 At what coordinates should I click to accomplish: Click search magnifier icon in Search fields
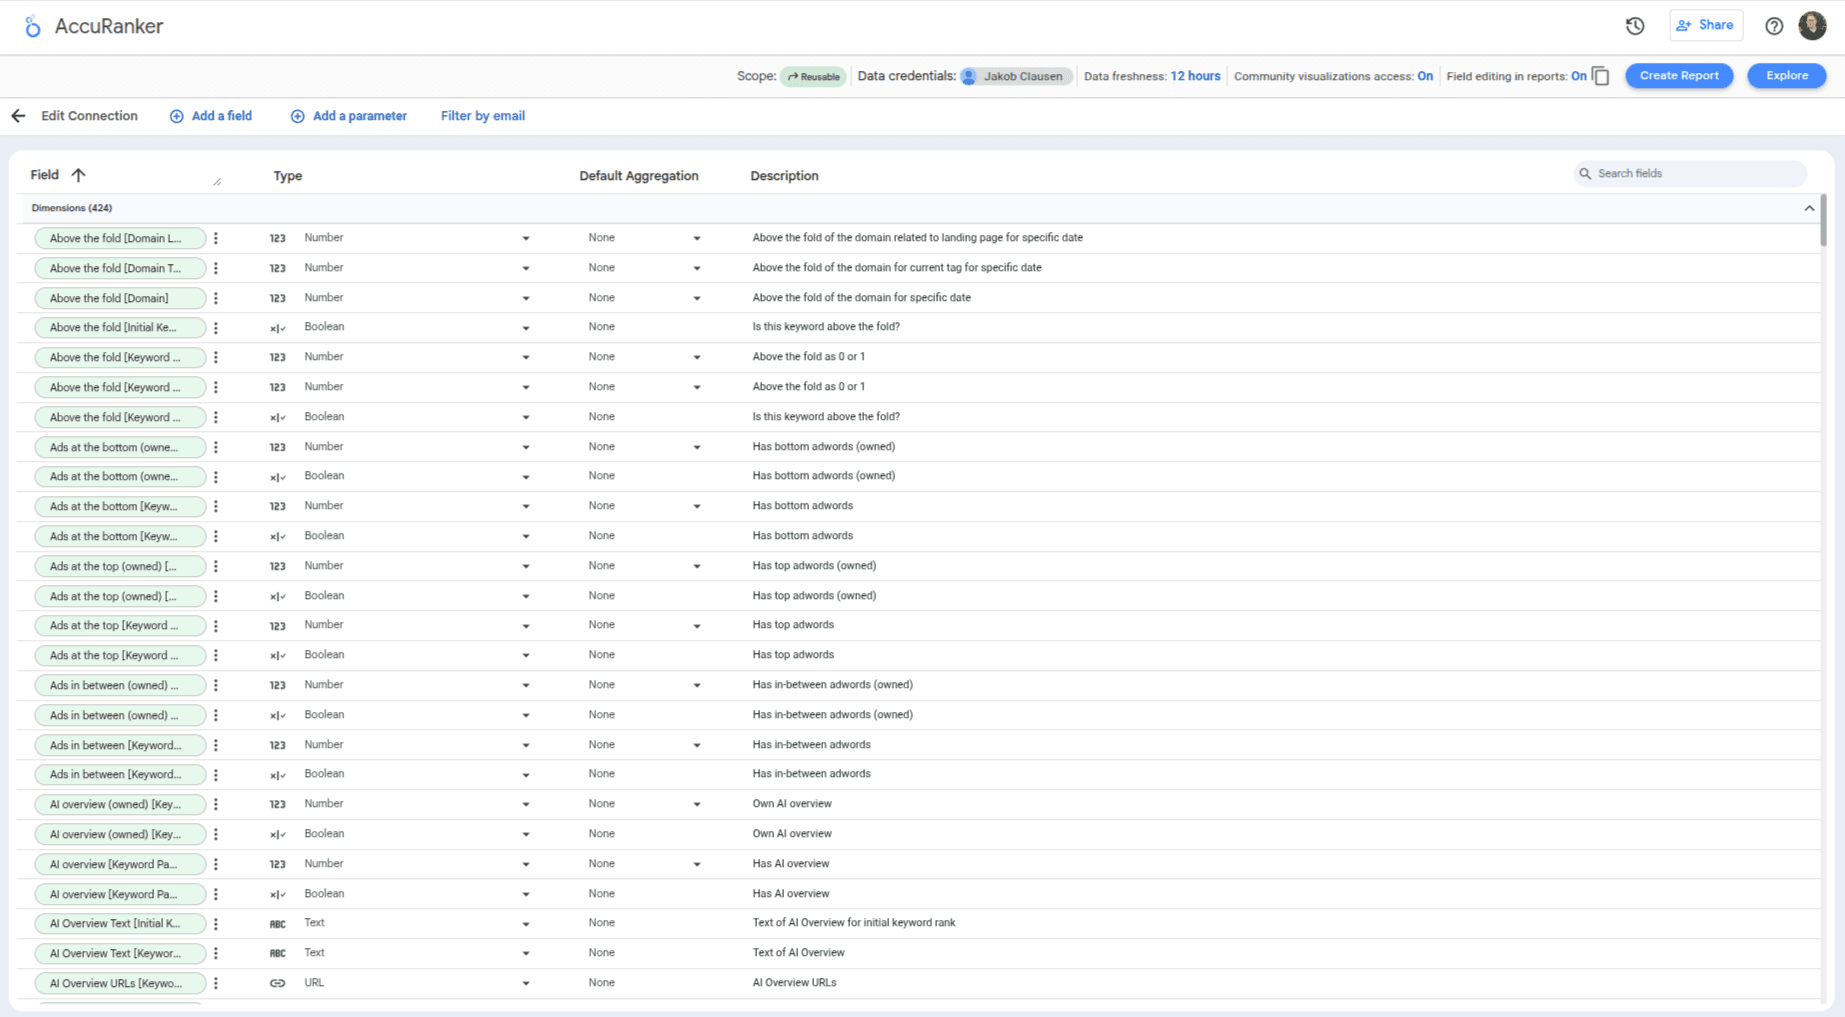coord(1585,174)
